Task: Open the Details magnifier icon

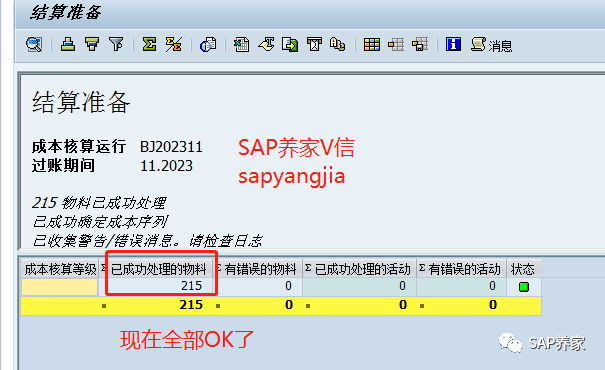Action: pos(34,44)
